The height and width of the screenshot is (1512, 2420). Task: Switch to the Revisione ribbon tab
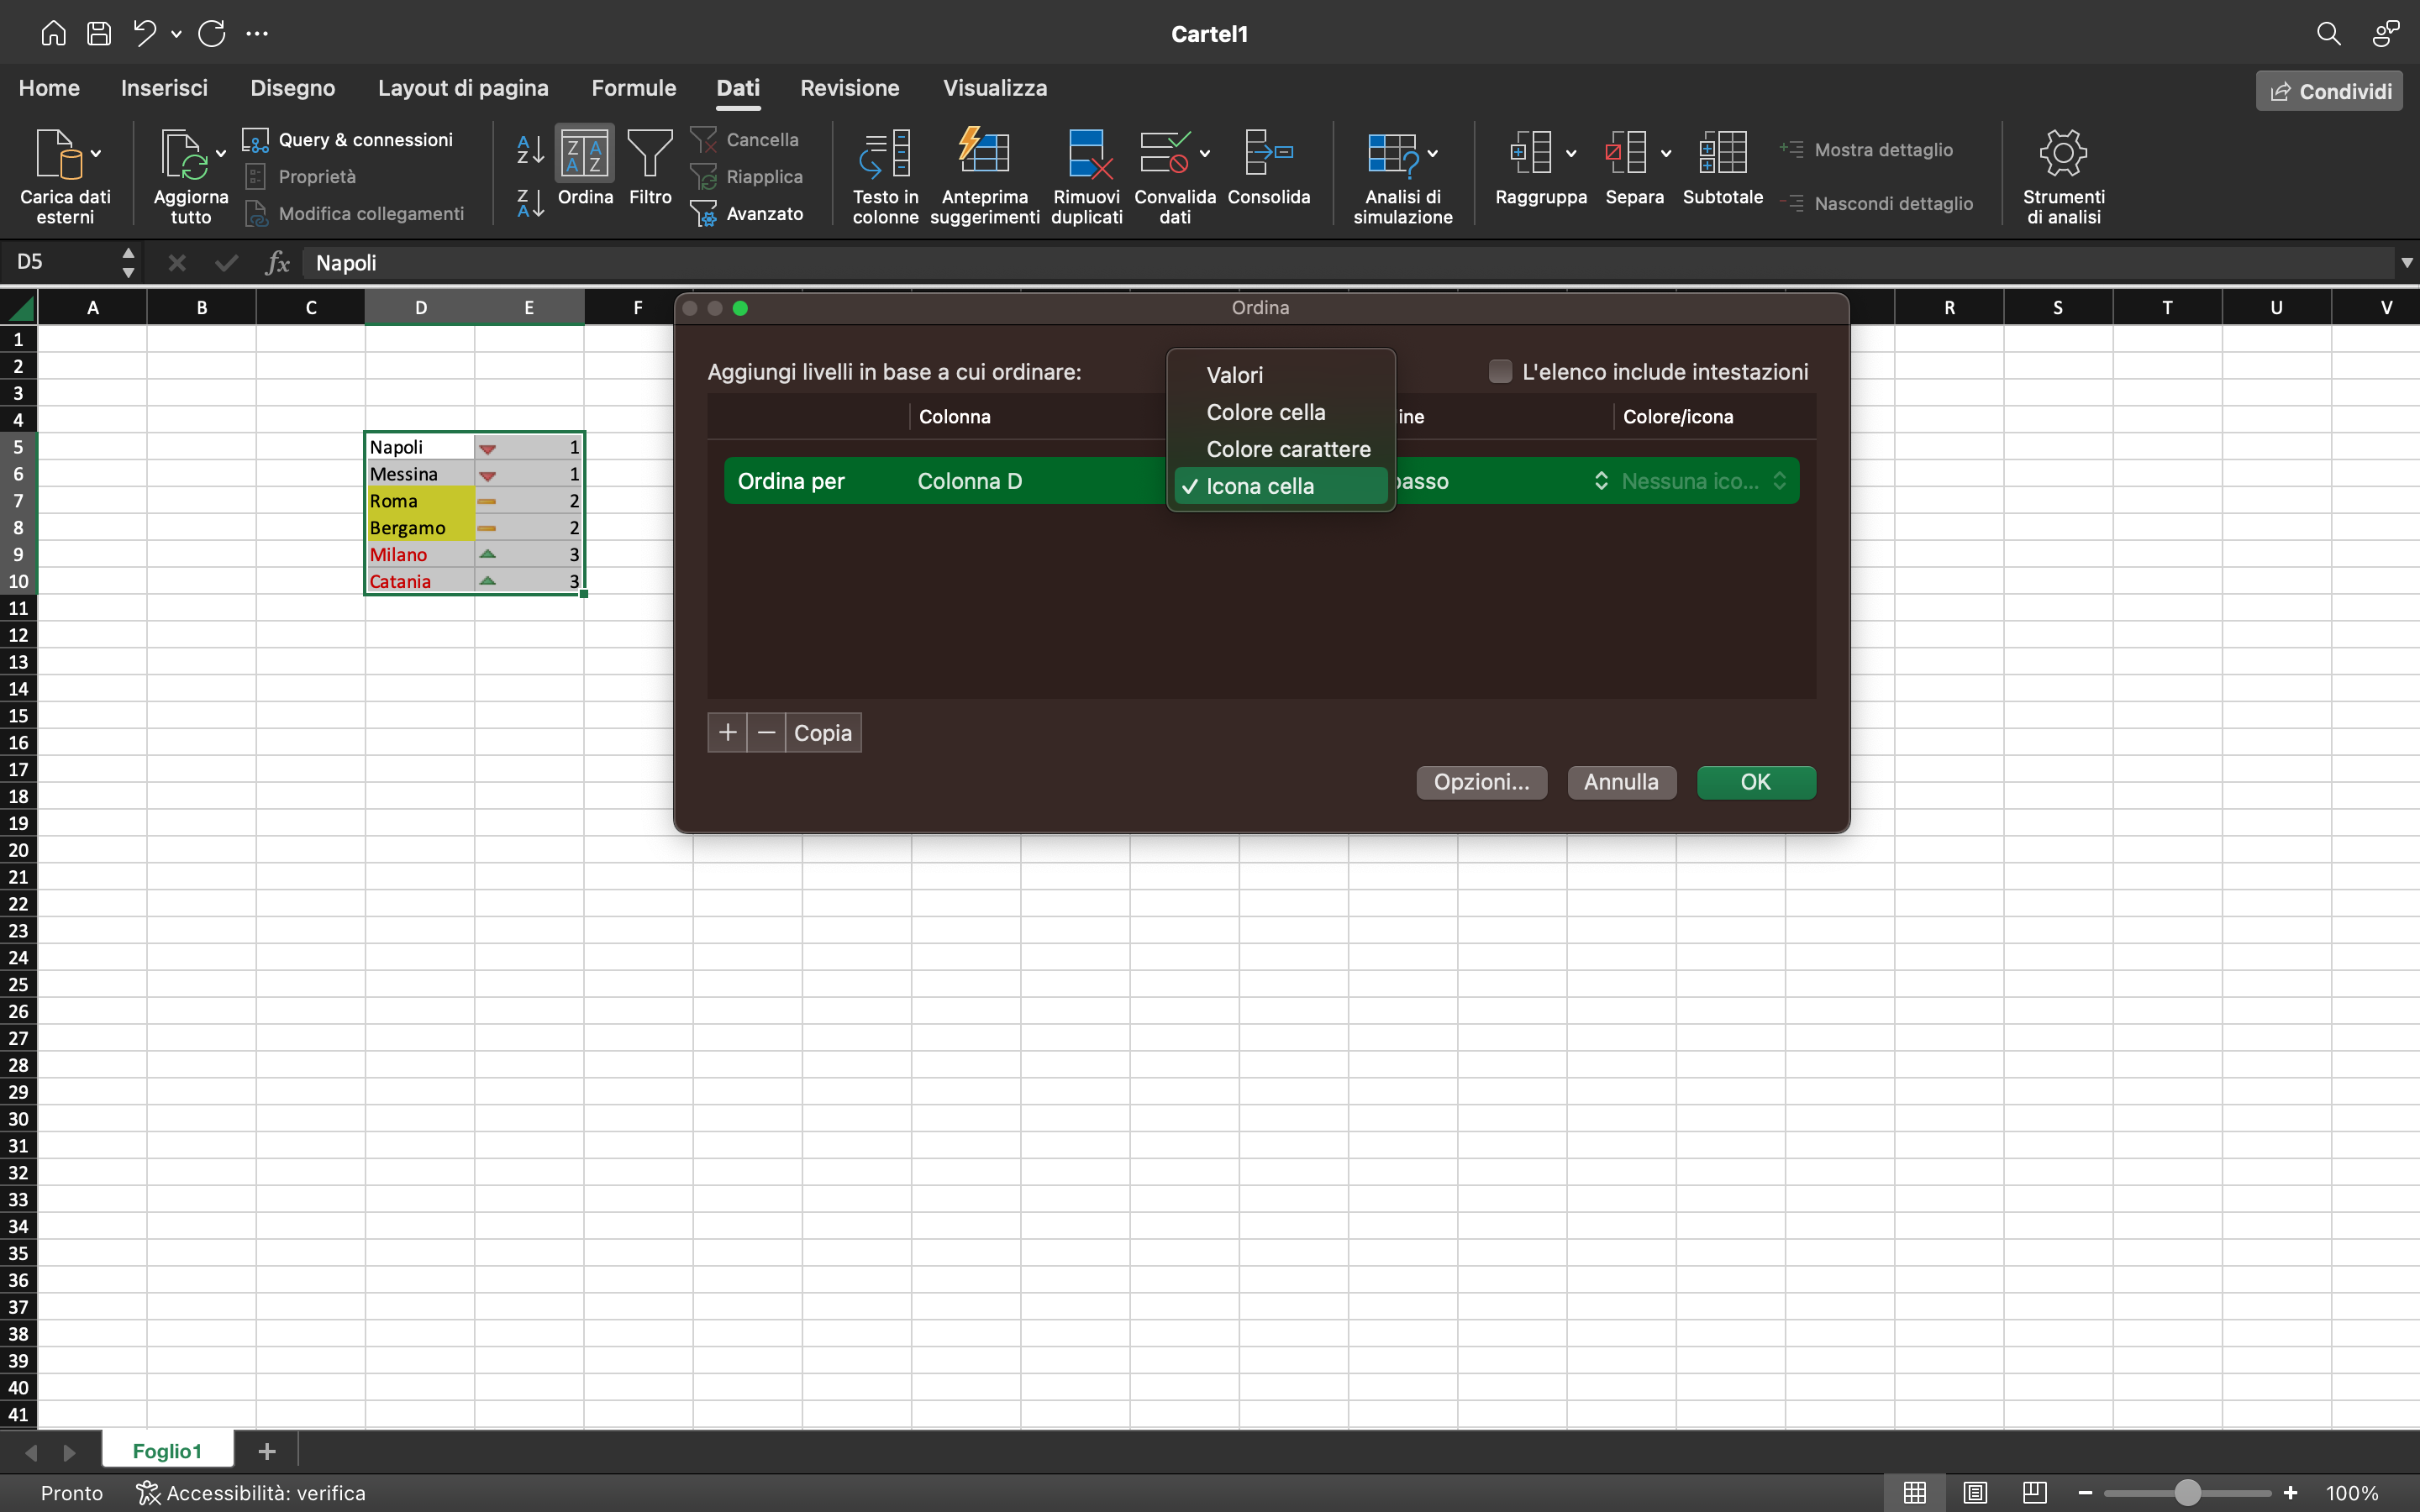pyautogui.click(x=849, y=88)
